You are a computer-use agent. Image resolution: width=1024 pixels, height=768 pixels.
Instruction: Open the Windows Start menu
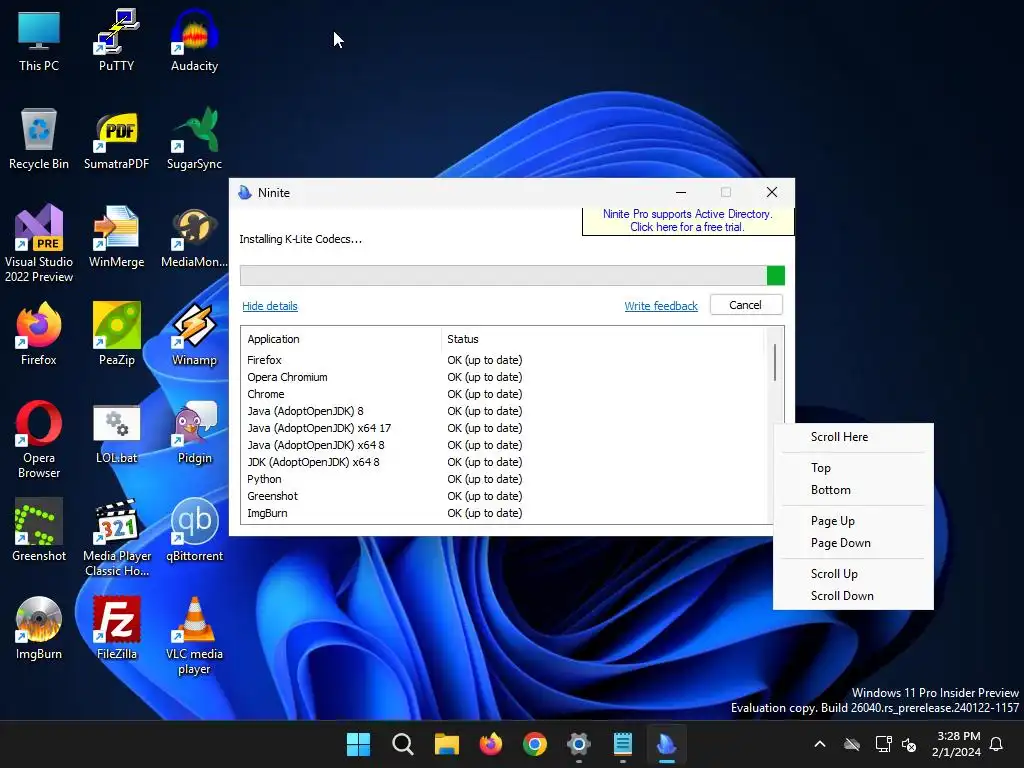pos(358,744)
